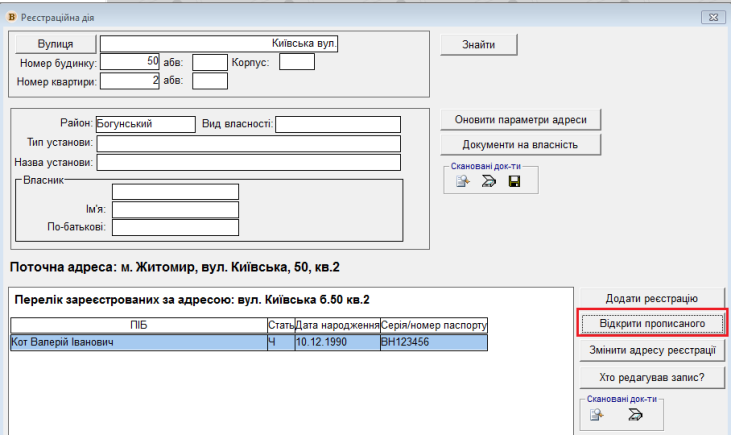731x435 pixels.
Task: Click the scanner icon in the lower scanned documents group
Action: coord(633,416)
